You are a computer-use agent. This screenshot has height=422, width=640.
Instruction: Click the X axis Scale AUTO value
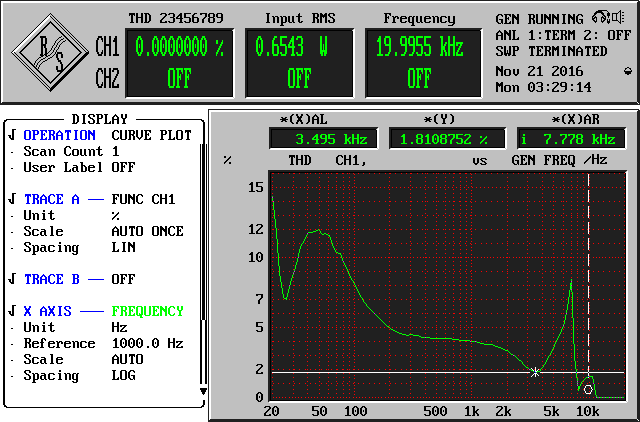(x=127, y=359)
